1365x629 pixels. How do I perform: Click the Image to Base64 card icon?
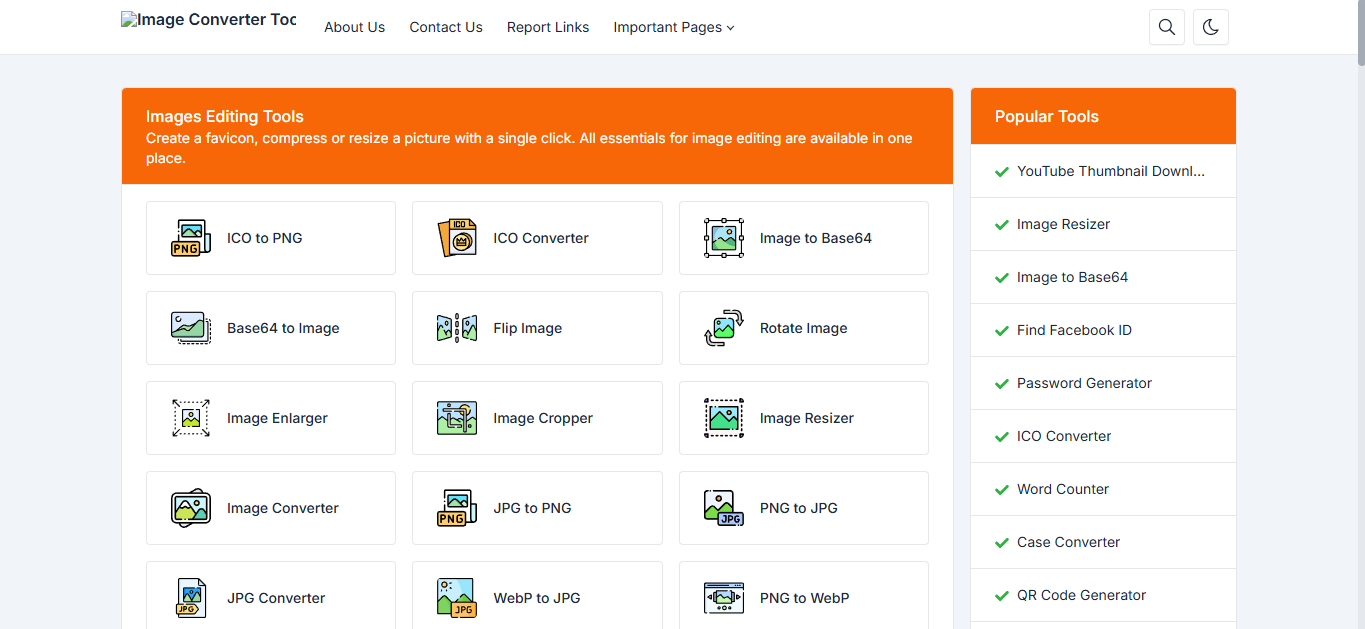[724, 238]
